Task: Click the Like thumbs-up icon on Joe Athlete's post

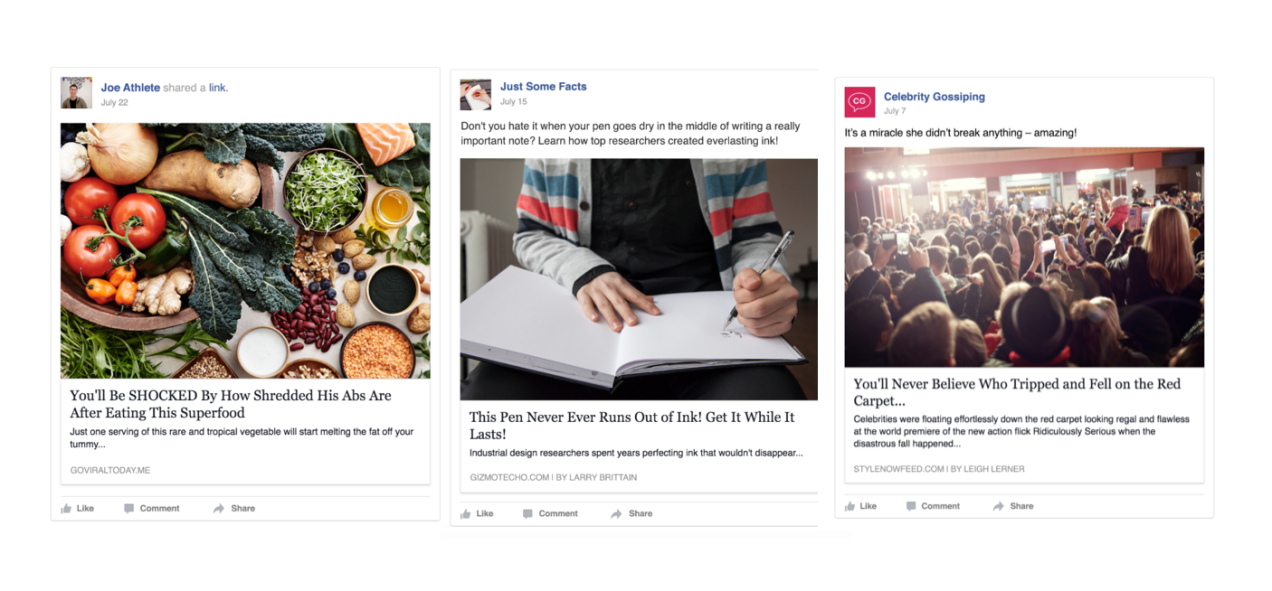Action: pyautogui.click(x=66, y=508)
